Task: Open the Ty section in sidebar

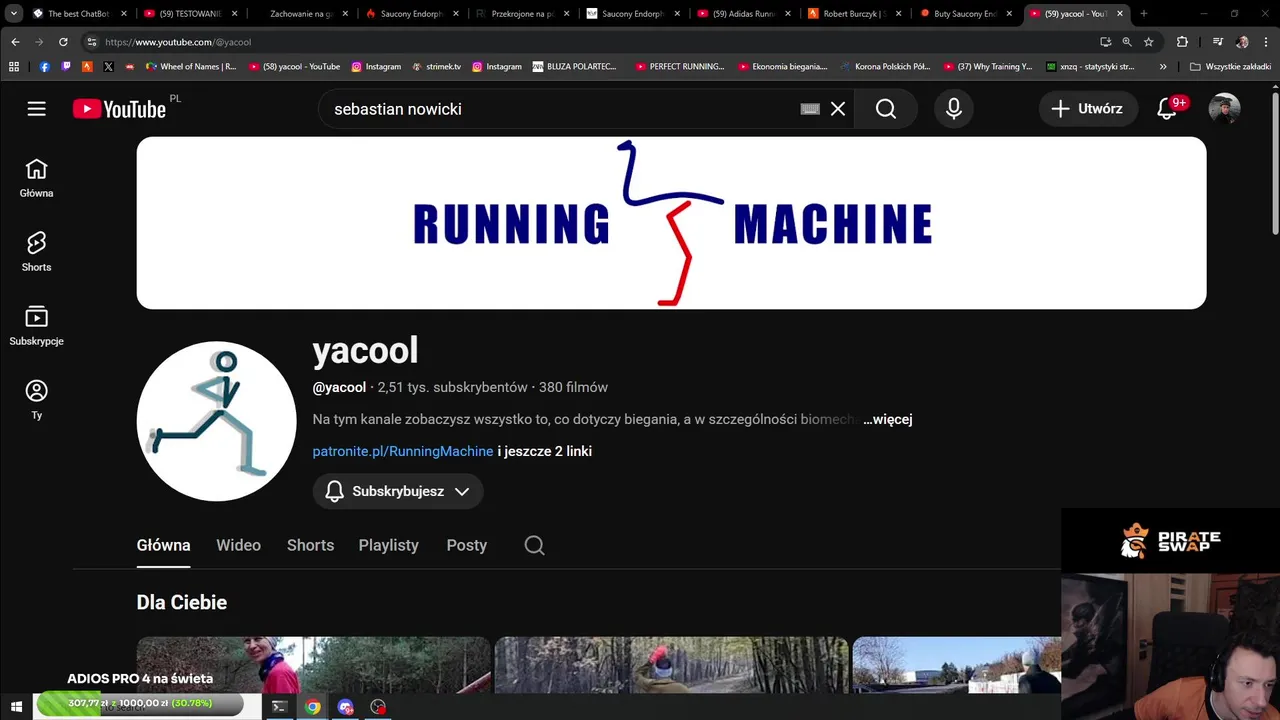Action: click(37, 400)
